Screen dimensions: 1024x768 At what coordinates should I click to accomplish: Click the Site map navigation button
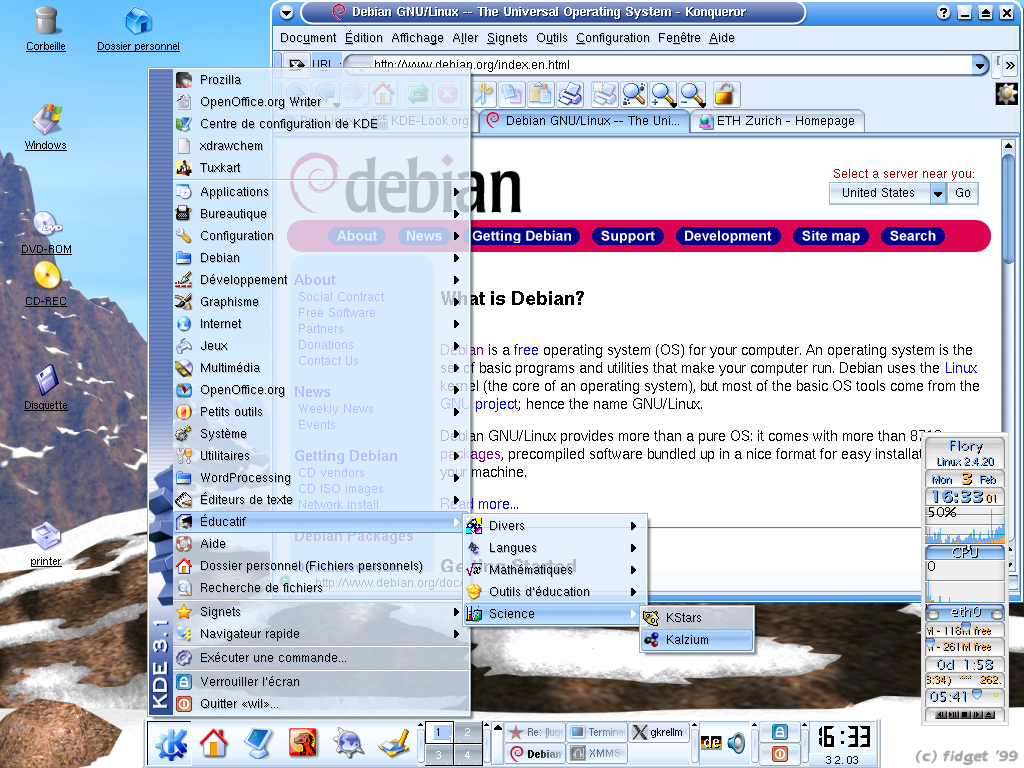(x=831, y=236)
